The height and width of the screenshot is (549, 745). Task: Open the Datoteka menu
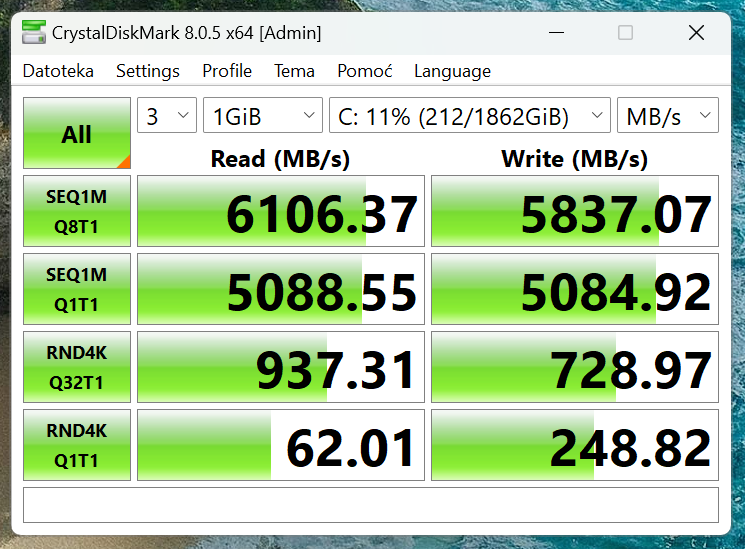click(58, 71)
